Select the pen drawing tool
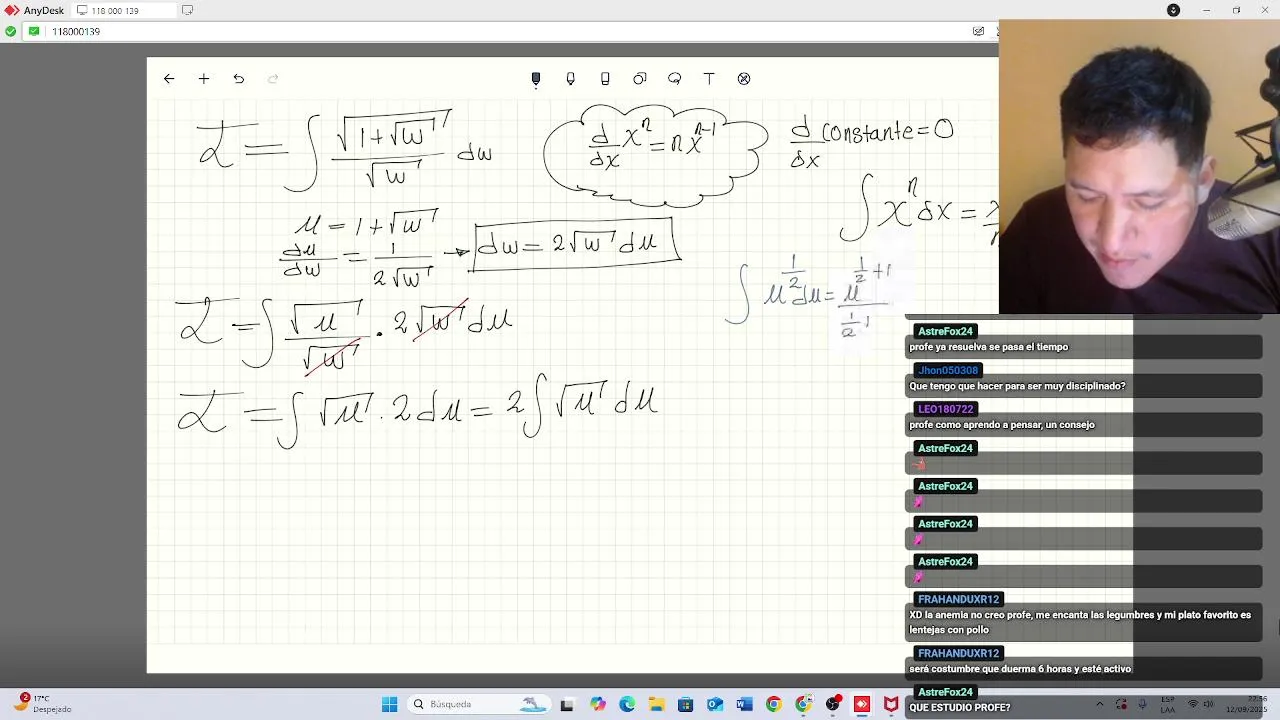The image size is (1280, 720). point(536,79)
